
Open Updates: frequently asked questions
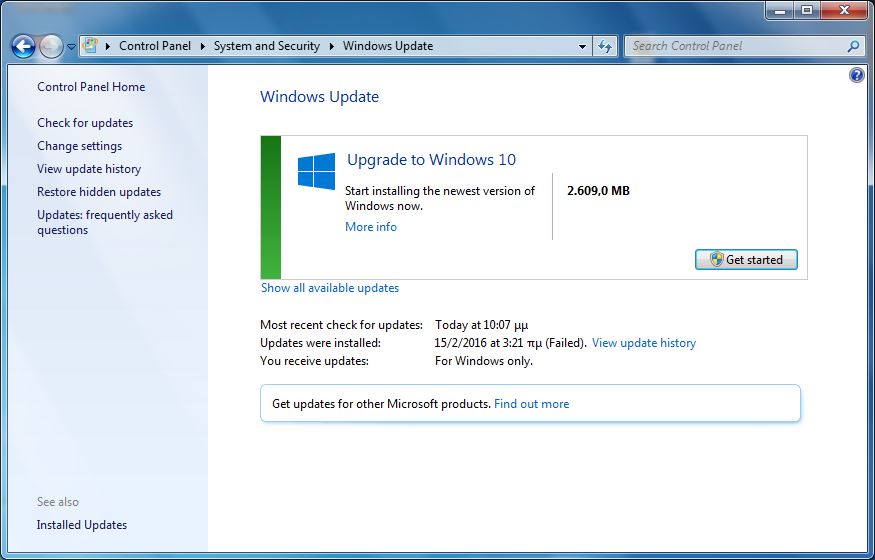(105, 222)
